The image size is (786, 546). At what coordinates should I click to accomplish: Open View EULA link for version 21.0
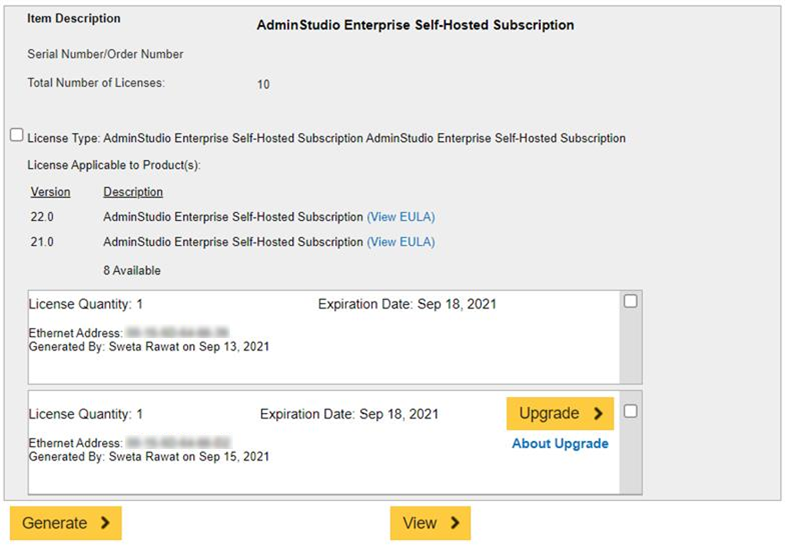click(401, 242)
